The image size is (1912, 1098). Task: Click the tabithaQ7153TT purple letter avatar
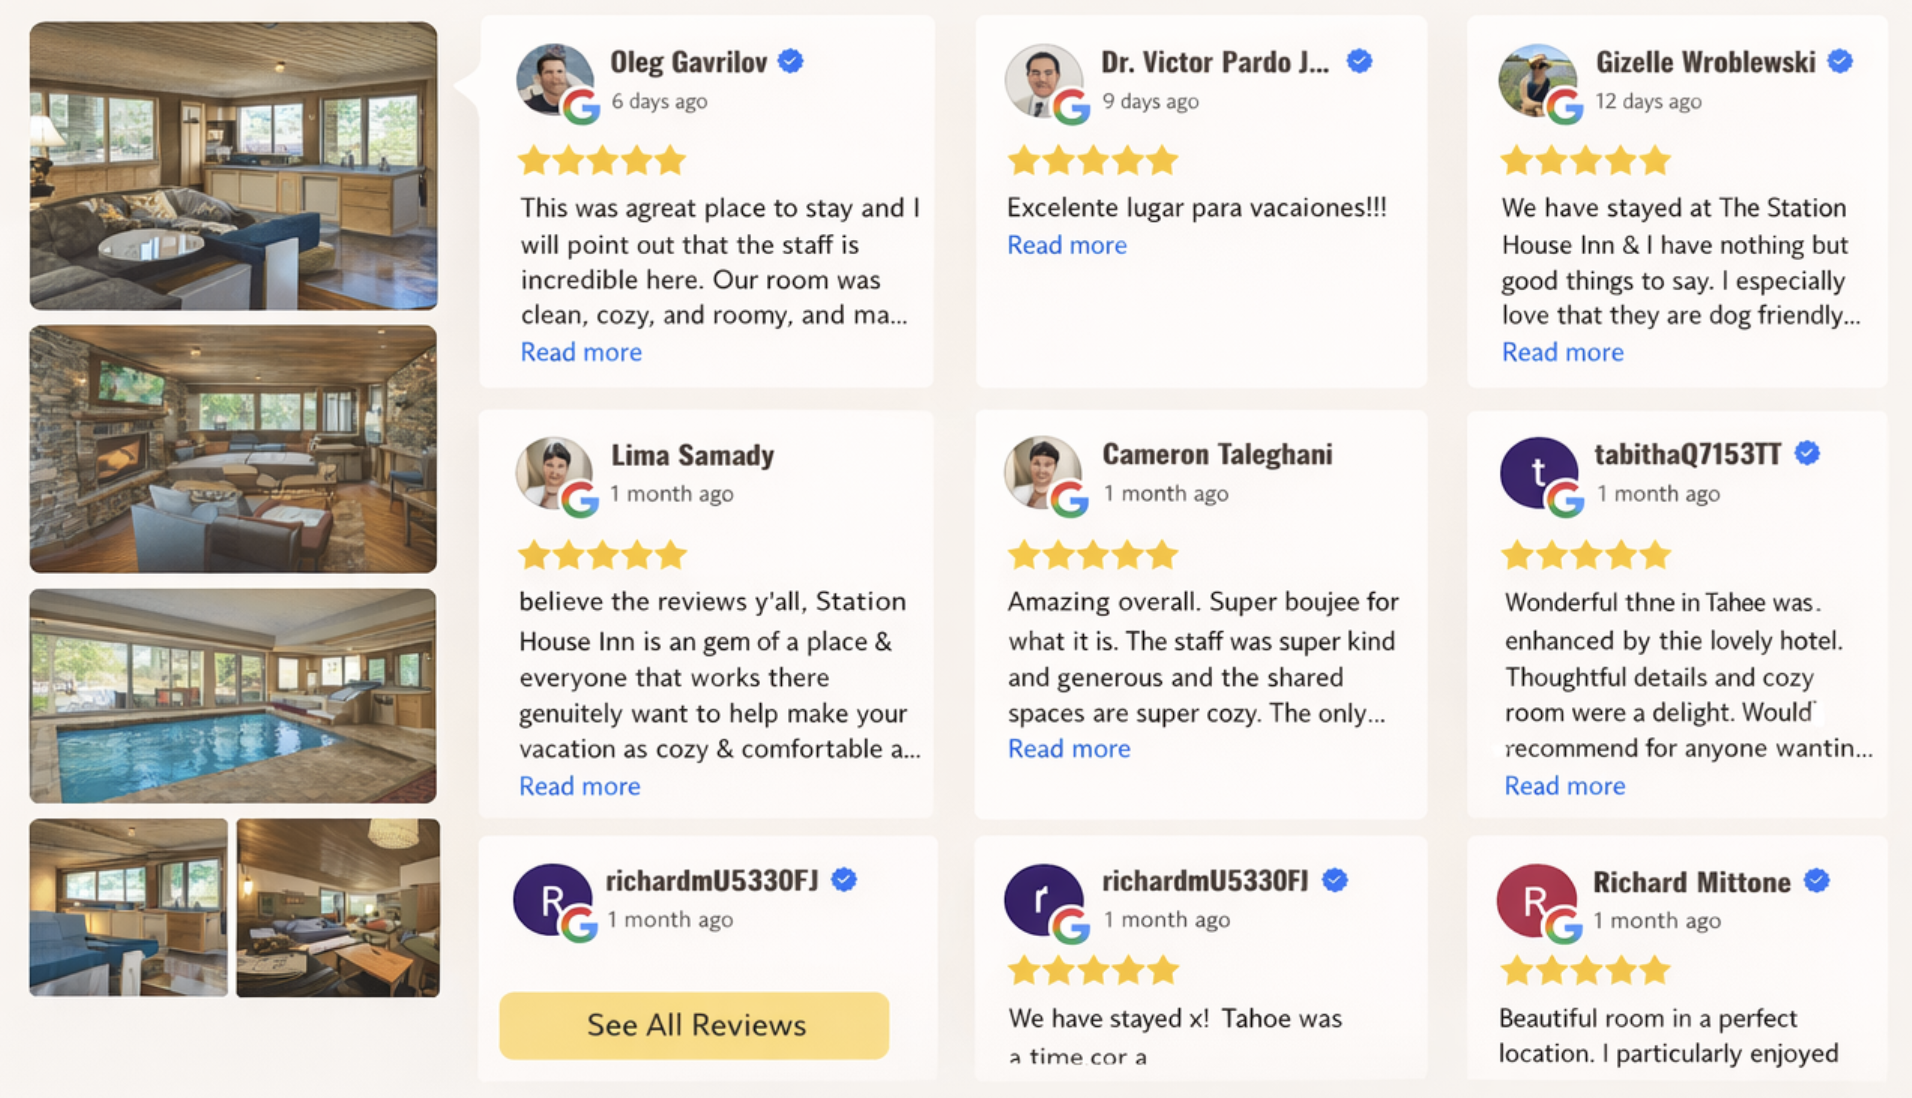[1537, 470]
